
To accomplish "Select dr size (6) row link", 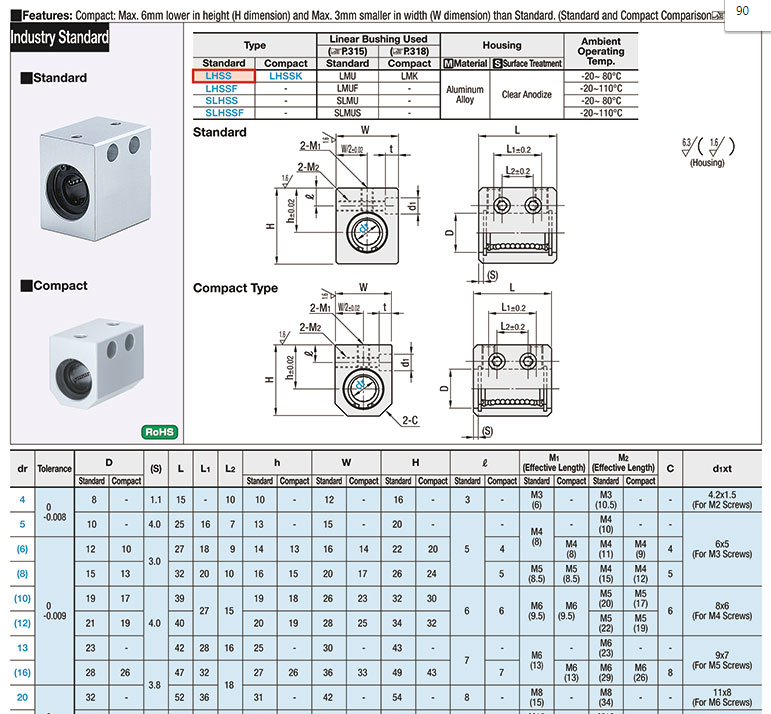I will click(x=22, y=549).
